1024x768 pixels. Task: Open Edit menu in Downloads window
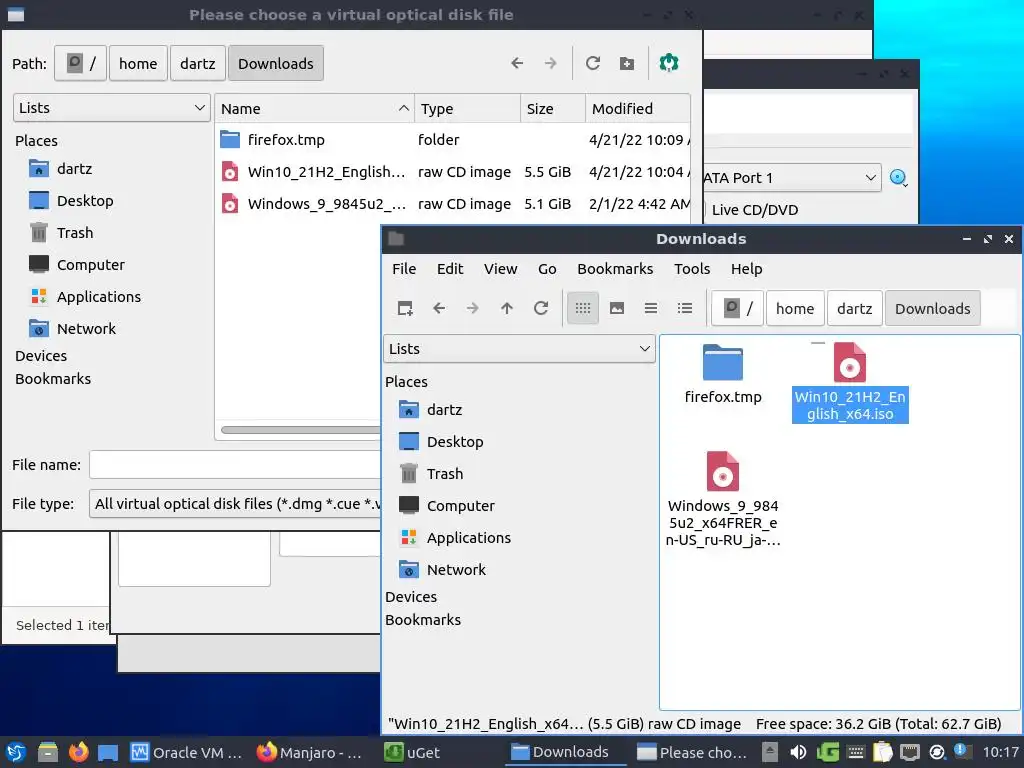coord(450,268)
